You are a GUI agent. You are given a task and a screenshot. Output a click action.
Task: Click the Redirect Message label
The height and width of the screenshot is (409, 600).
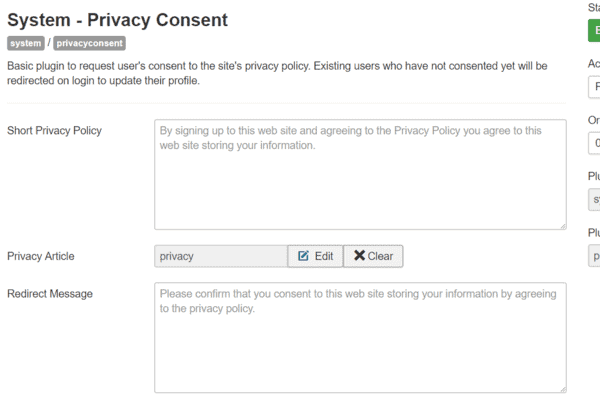tap(50, 294)
